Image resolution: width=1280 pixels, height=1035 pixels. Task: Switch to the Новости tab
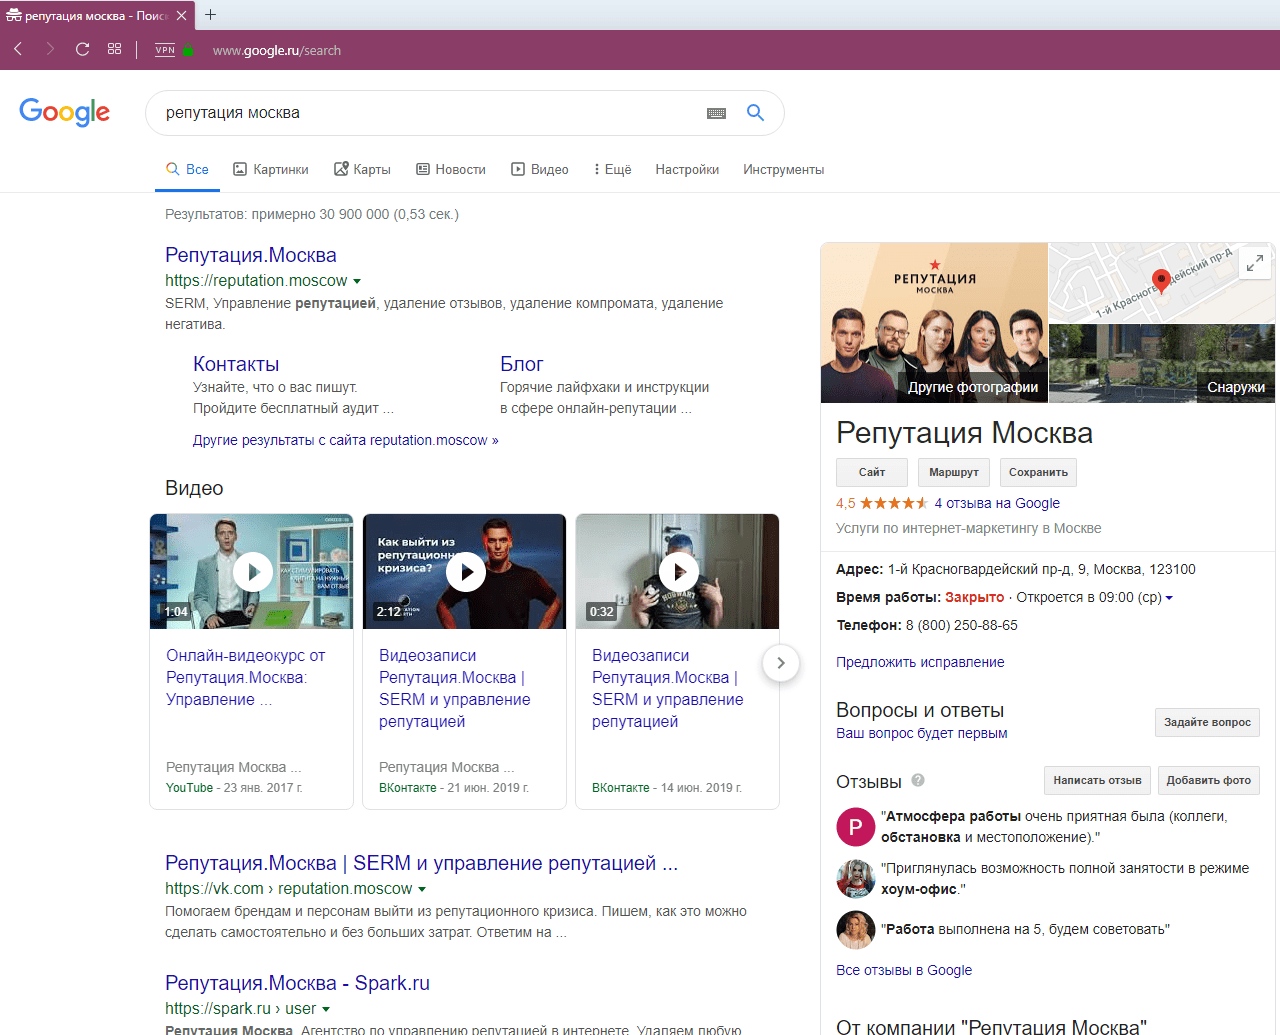(451, 169)
